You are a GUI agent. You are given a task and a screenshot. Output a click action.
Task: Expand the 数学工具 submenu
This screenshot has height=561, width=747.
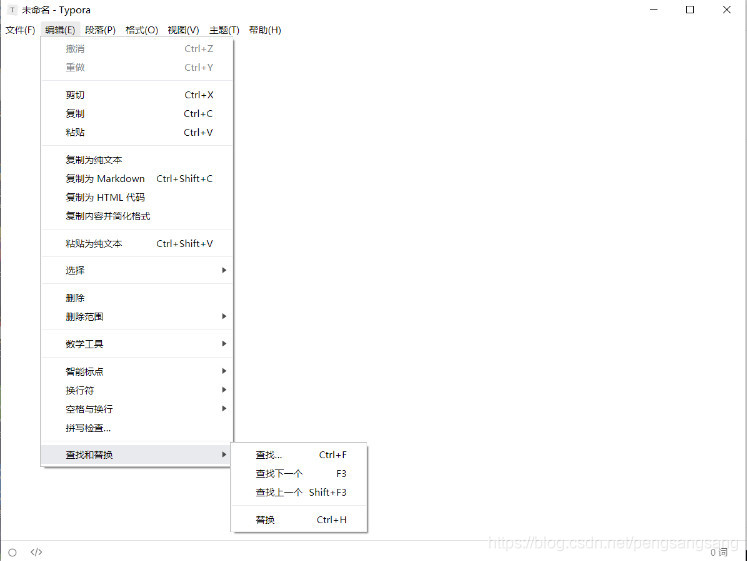tap(137, 344)
